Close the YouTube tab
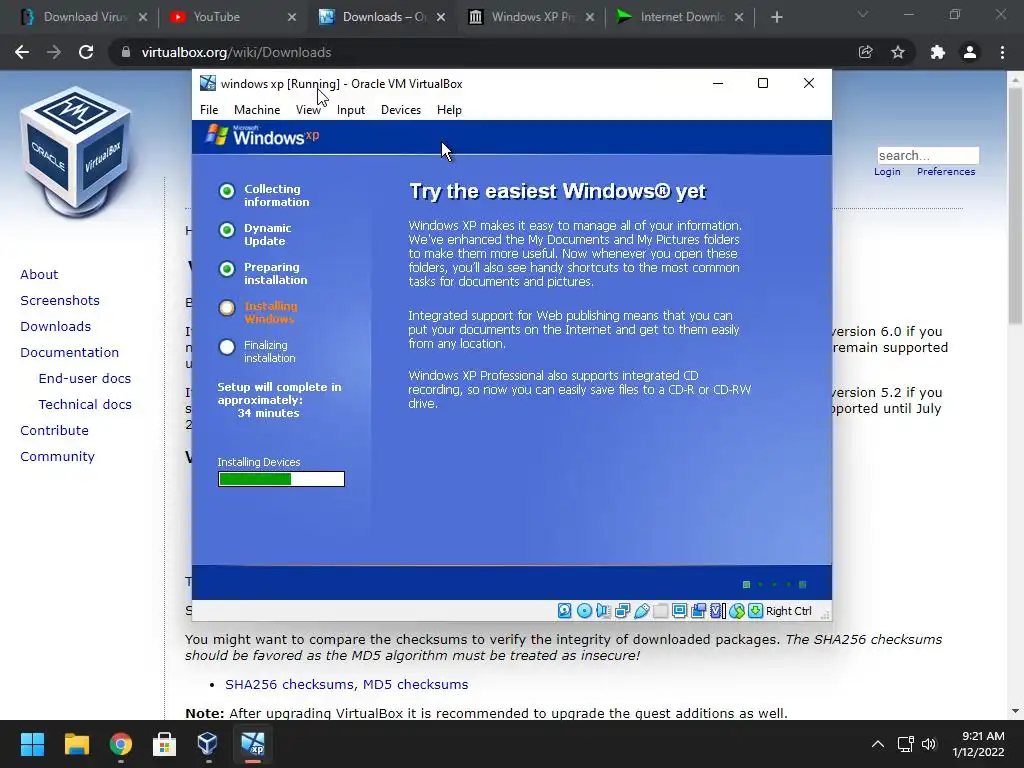 click(x=292, y=17)
